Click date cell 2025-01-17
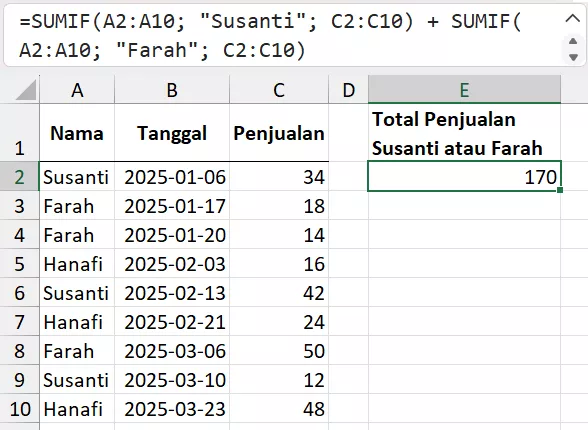The width and height of the screenshot is (588, 430). click(172, 205)
